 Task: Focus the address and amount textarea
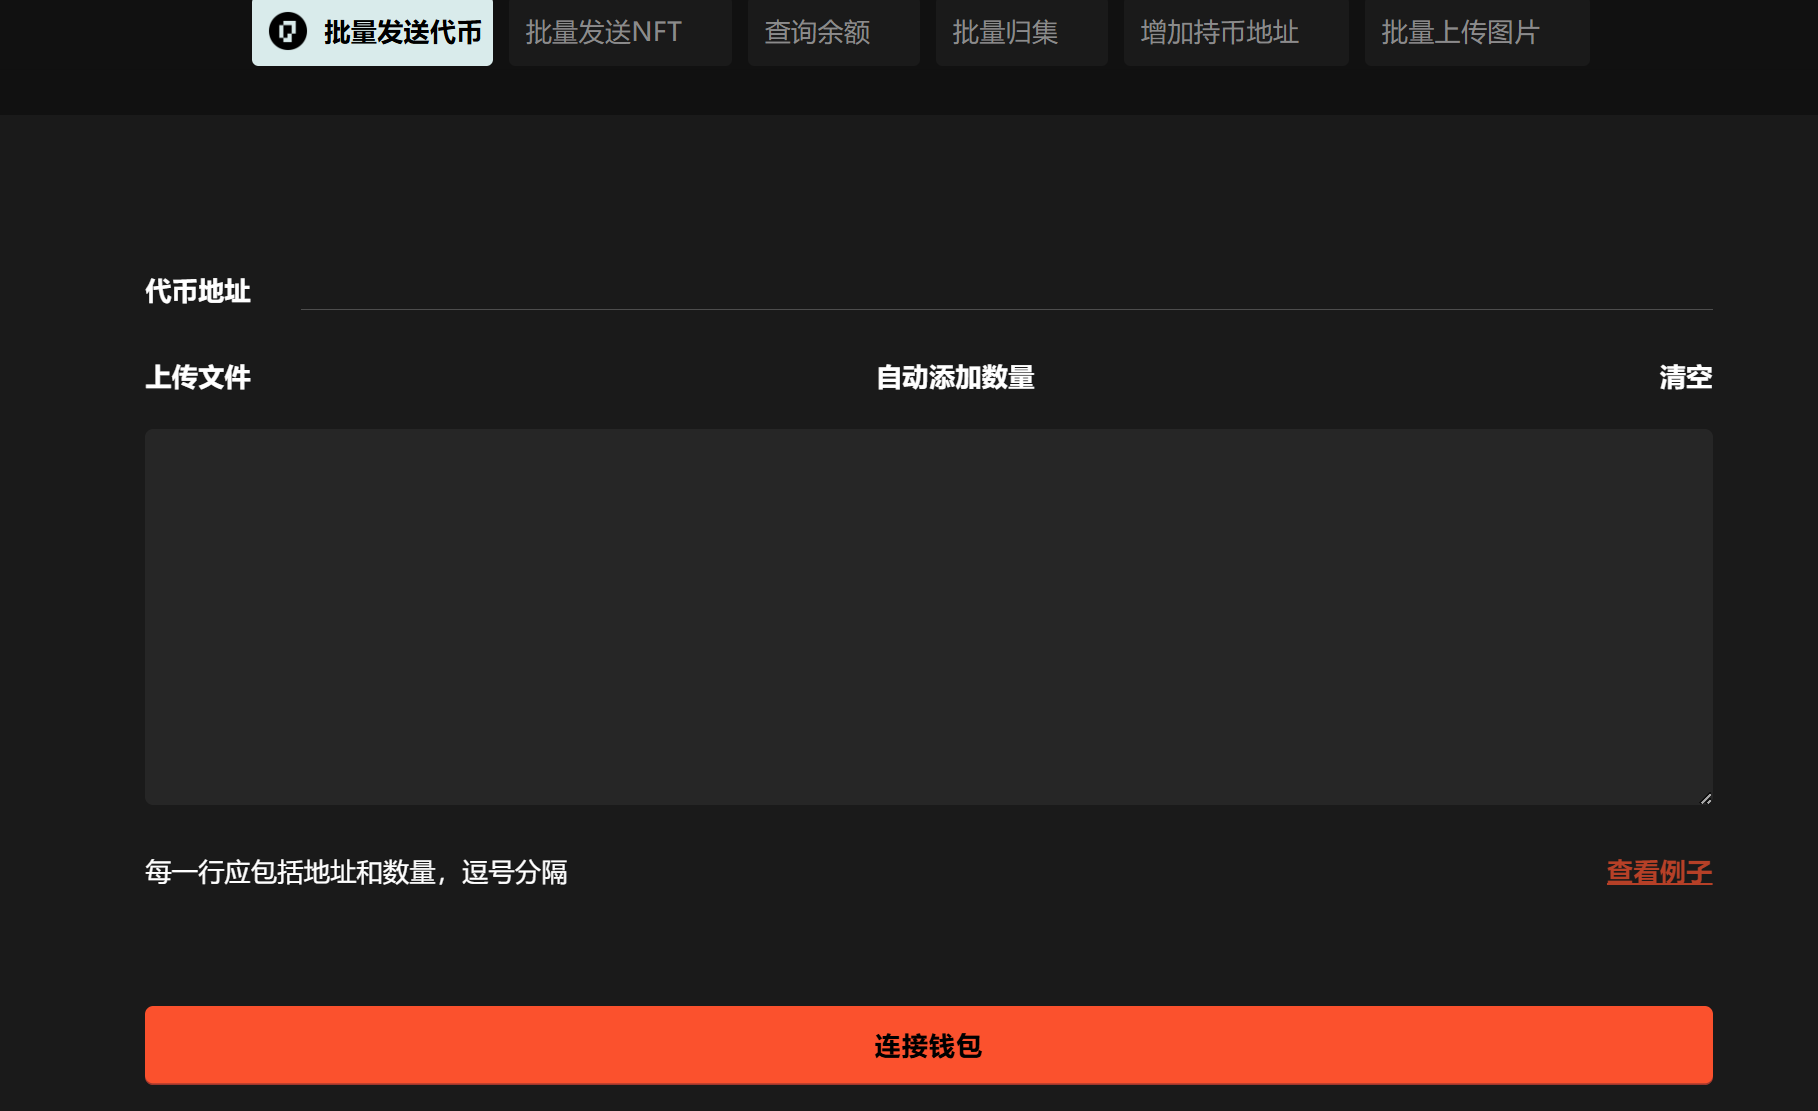[928, 617]
